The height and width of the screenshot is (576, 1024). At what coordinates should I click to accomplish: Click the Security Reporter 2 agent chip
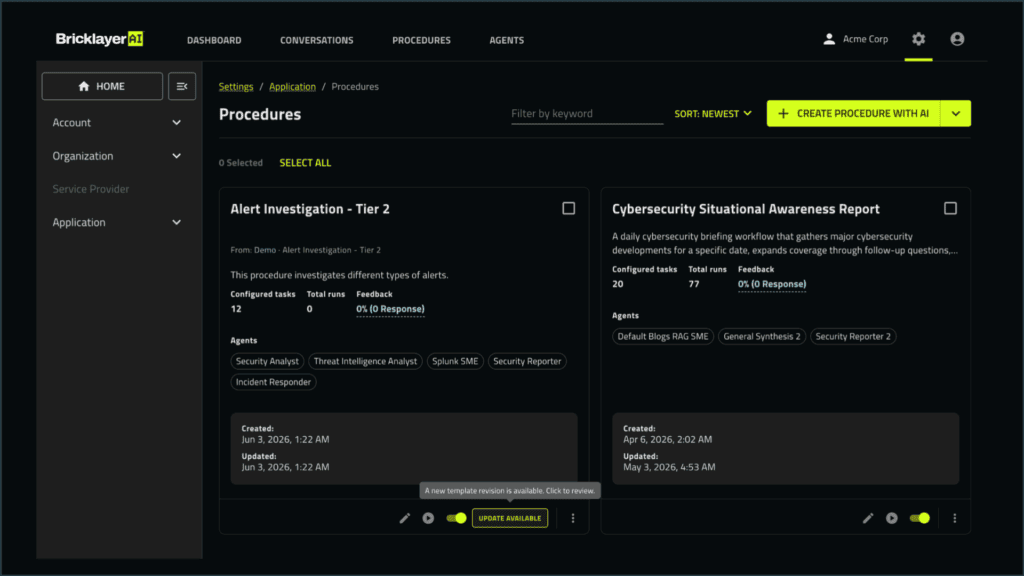tap(853, 336)
